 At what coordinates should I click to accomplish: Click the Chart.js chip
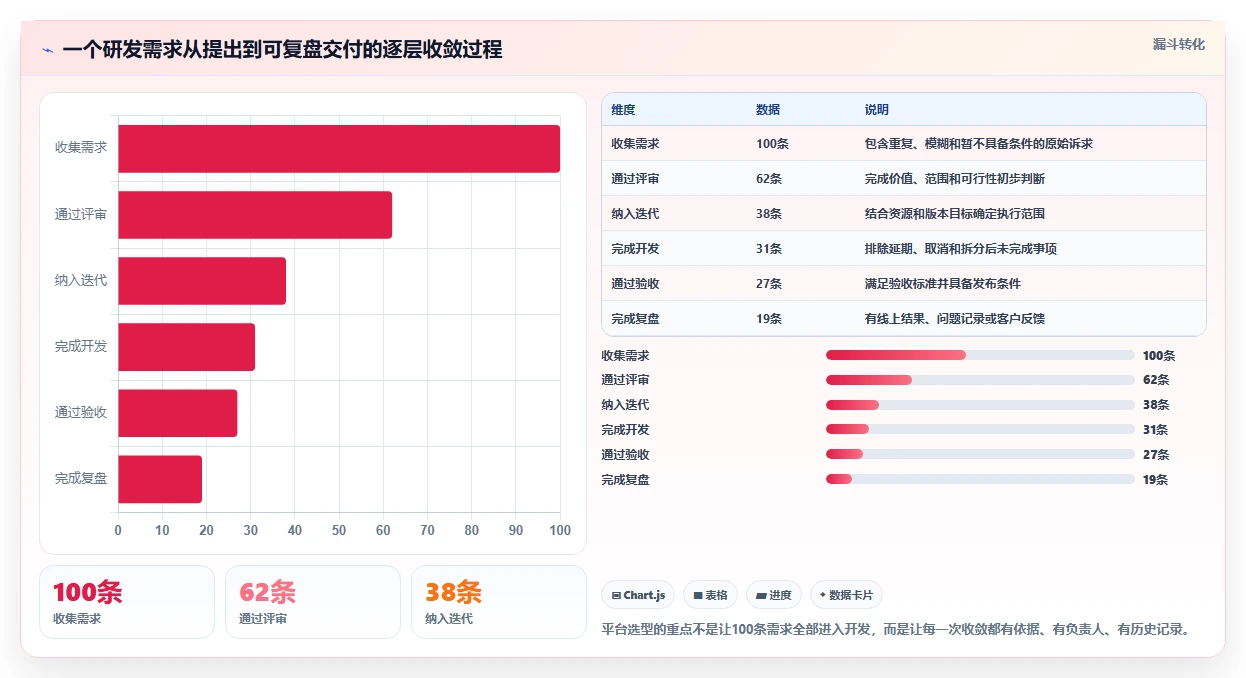point(638,595)
